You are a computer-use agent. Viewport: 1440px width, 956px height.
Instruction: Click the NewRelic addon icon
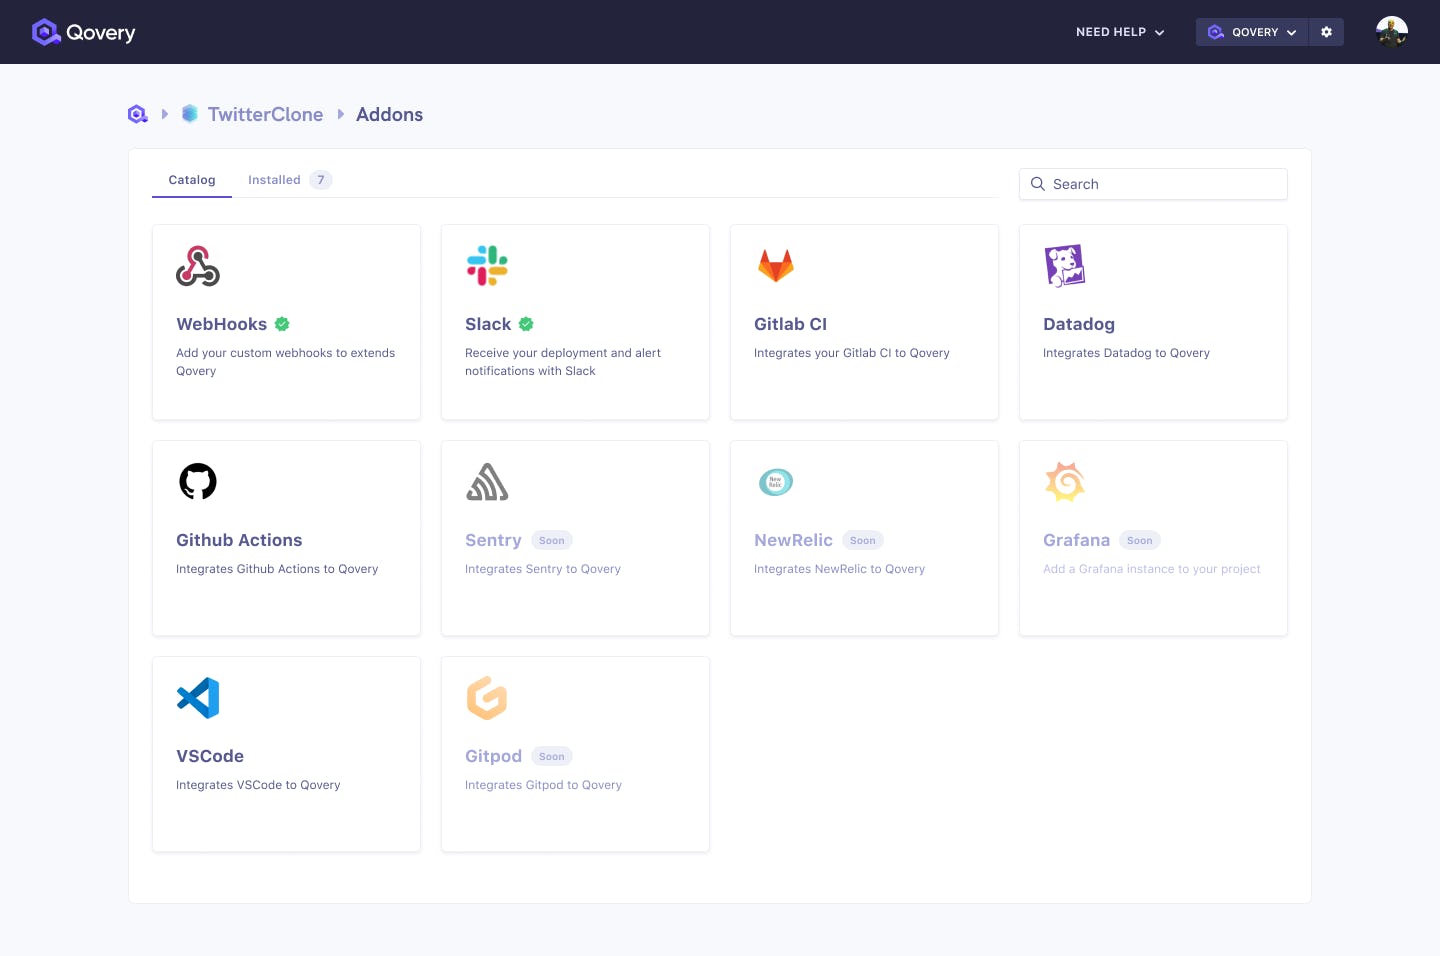tap(776, 481)
